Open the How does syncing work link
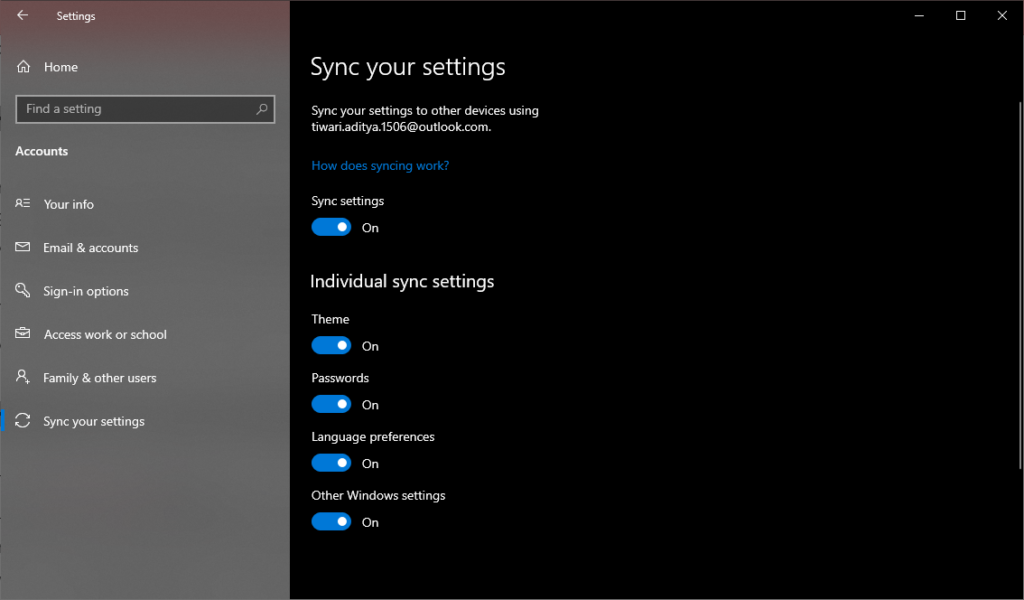Screen dimensions: 1024x600 (380, 165)
